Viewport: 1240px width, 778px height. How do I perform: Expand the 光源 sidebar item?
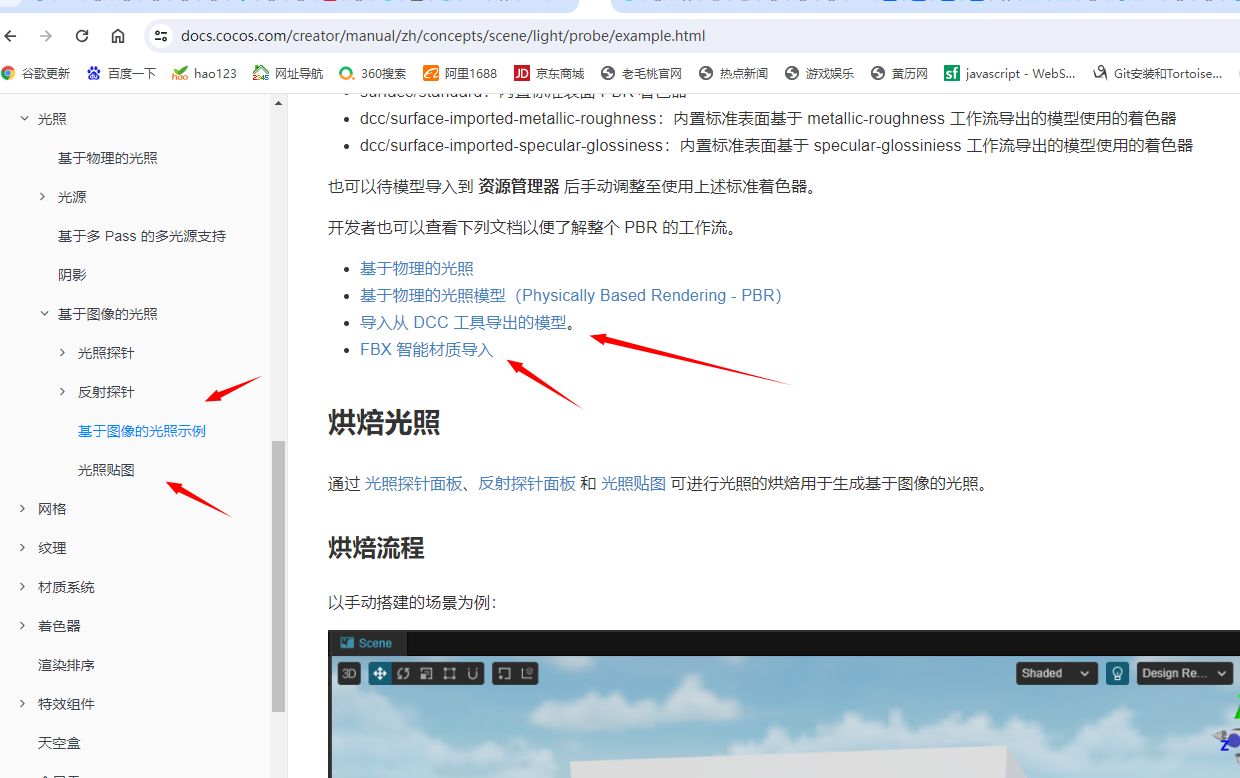click(x=43, y=197)
